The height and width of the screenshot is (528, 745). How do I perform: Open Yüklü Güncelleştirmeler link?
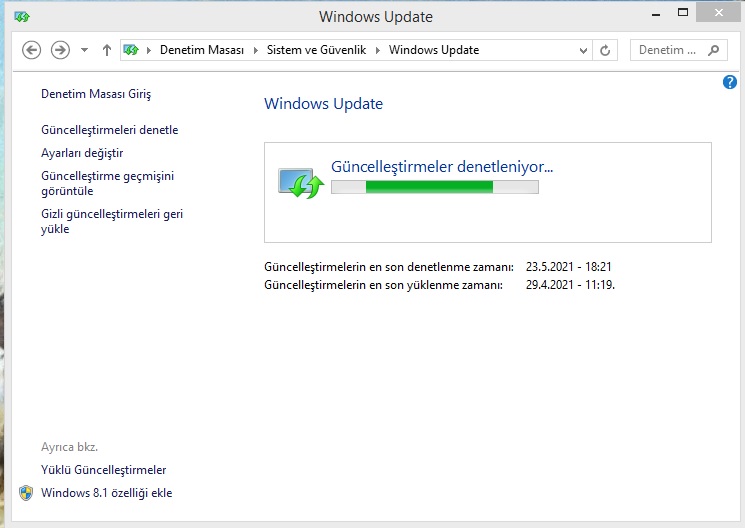[x=104, y=470]
